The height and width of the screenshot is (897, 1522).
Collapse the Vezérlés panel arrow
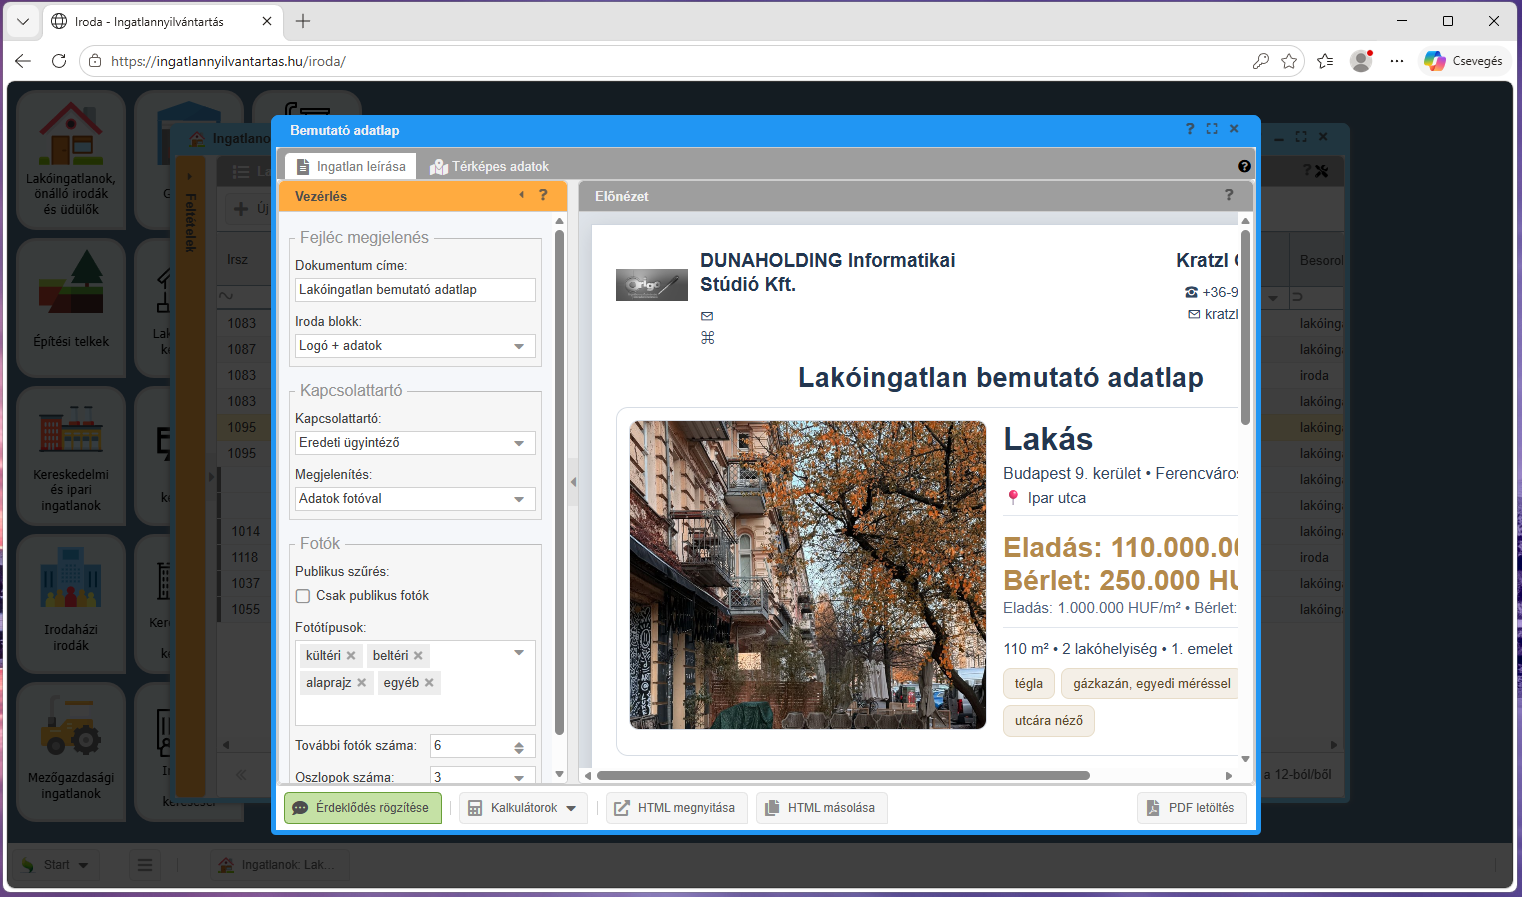pos(521,195)
